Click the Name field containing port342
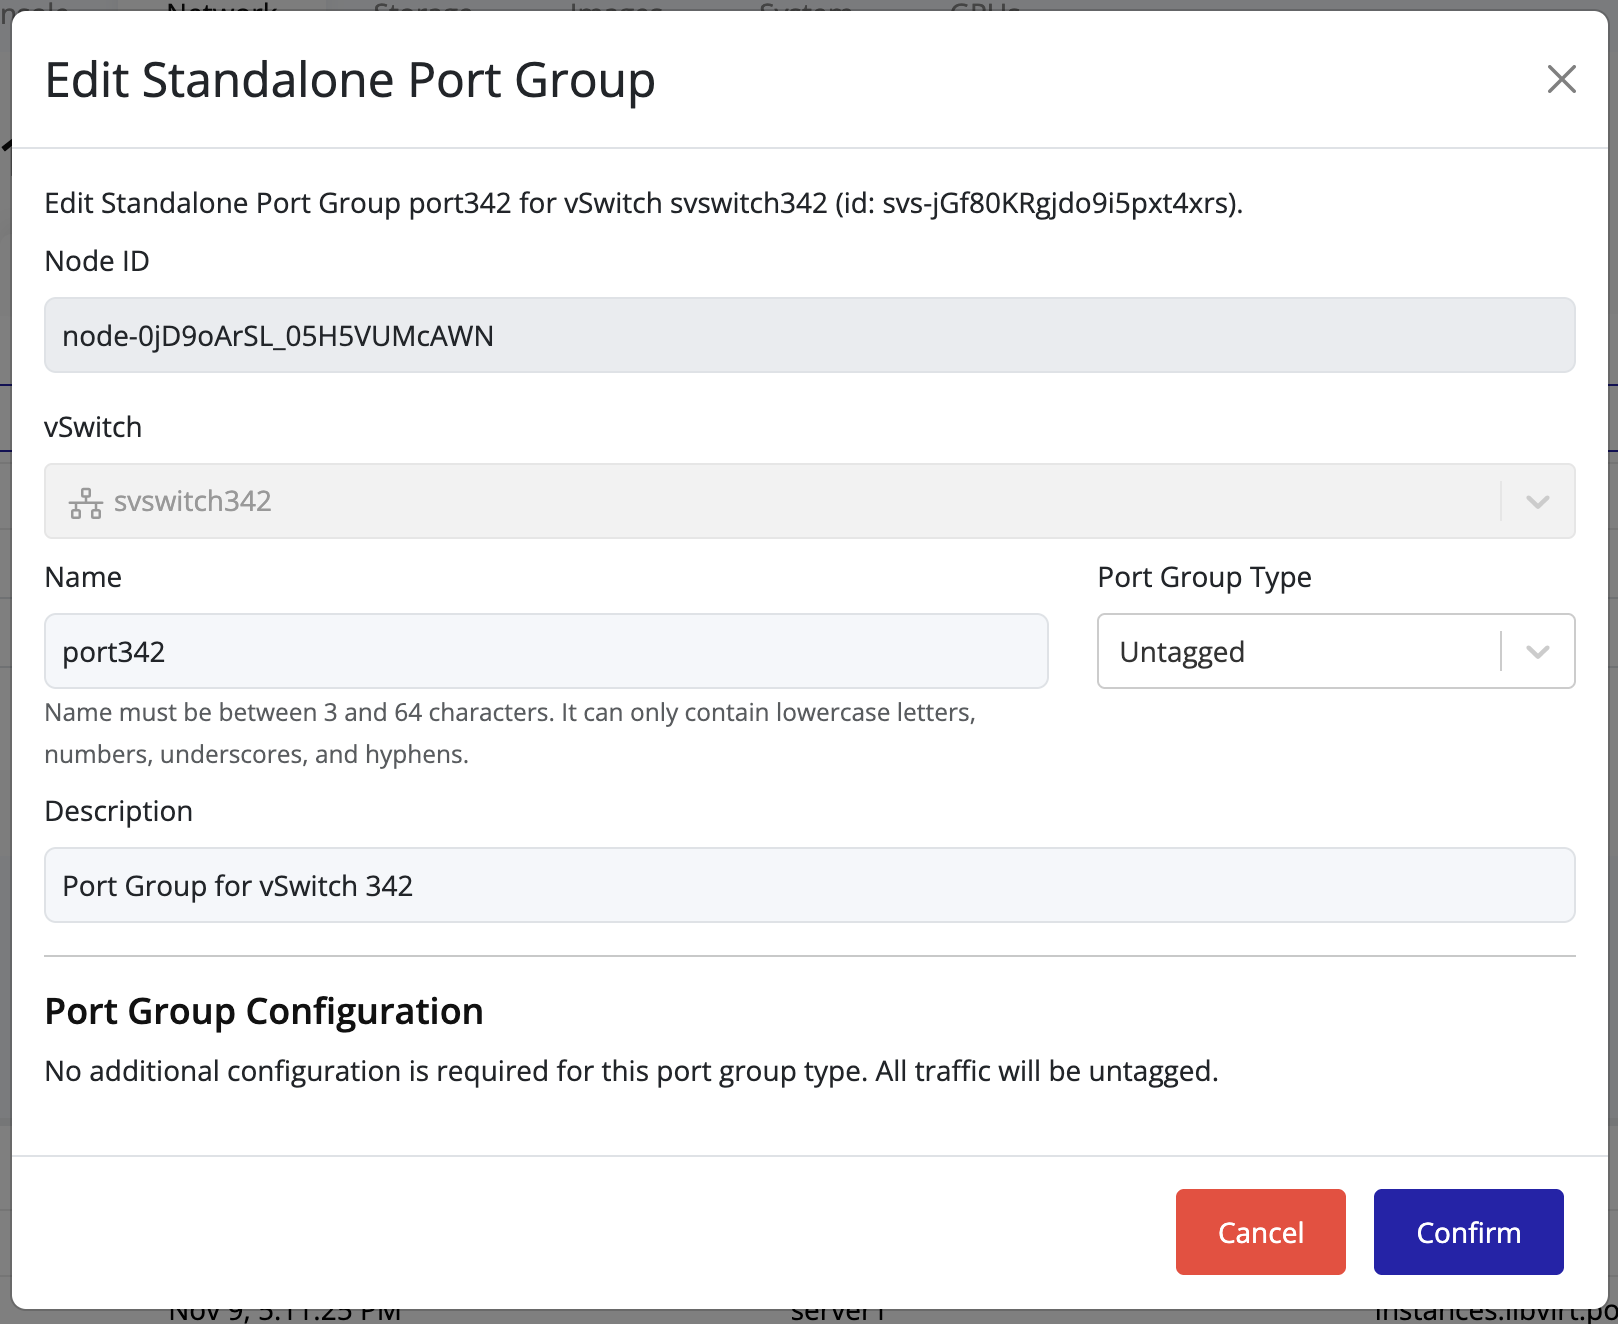 tap(545, 651)
